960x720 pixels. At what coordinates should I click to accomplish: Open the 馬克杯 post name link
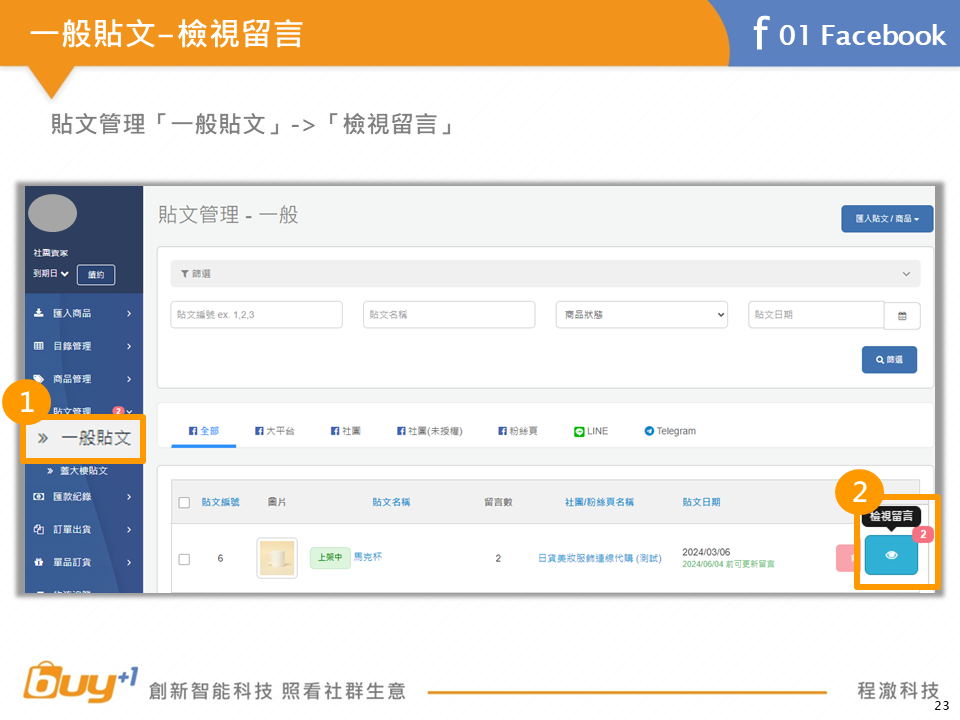(367, 557)
